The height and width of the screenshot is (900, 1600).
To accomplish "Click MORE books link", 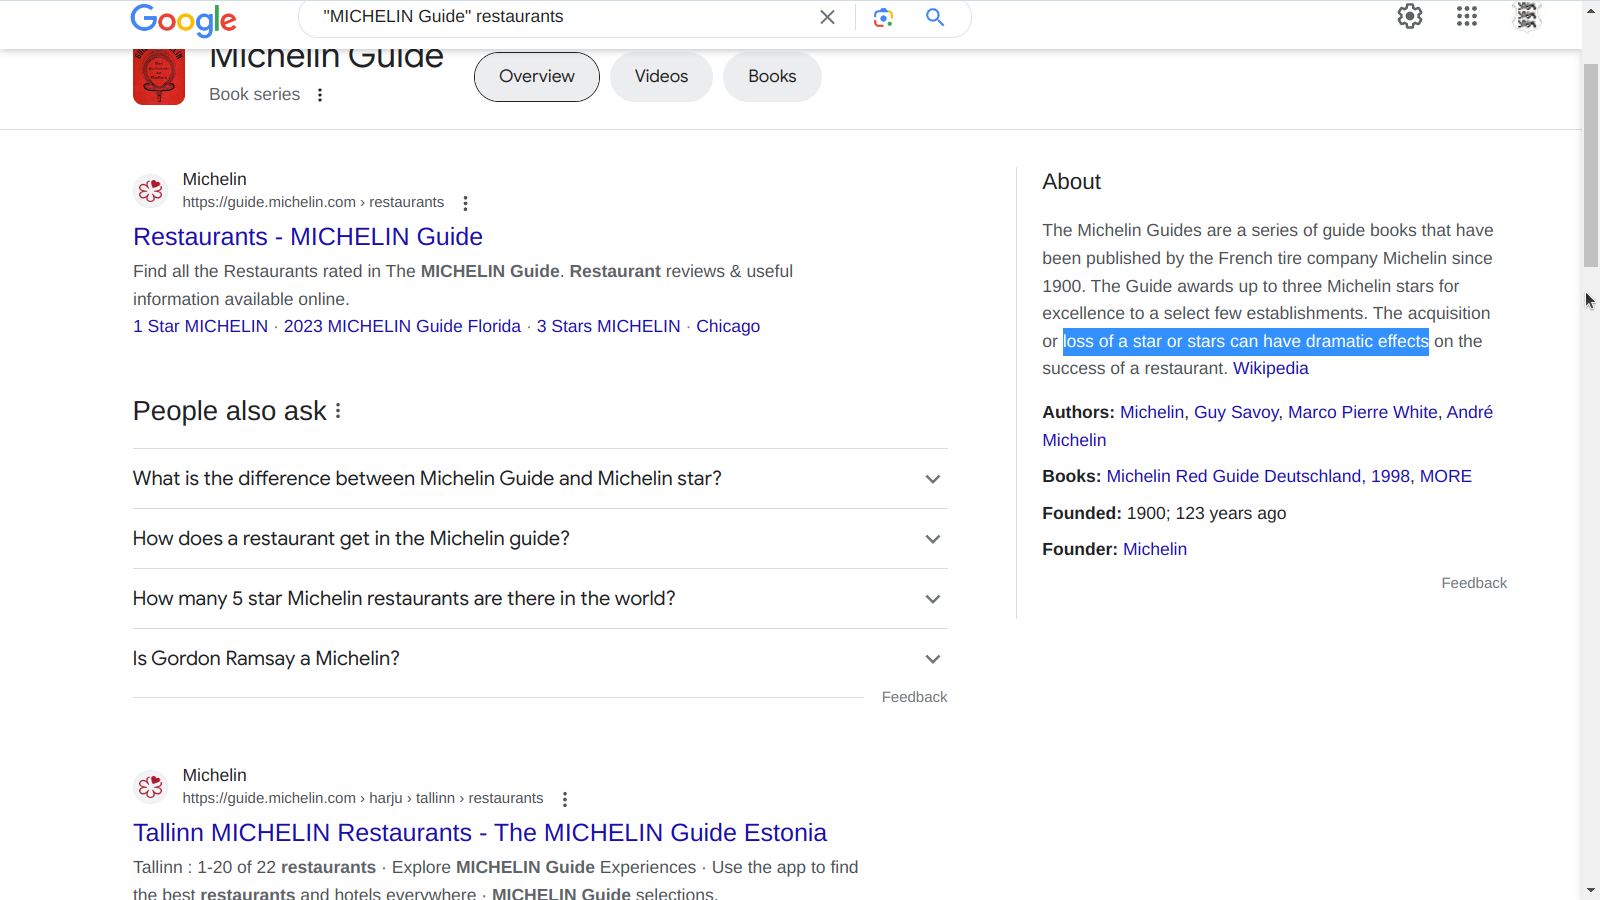I will [x=1446, y=477].
